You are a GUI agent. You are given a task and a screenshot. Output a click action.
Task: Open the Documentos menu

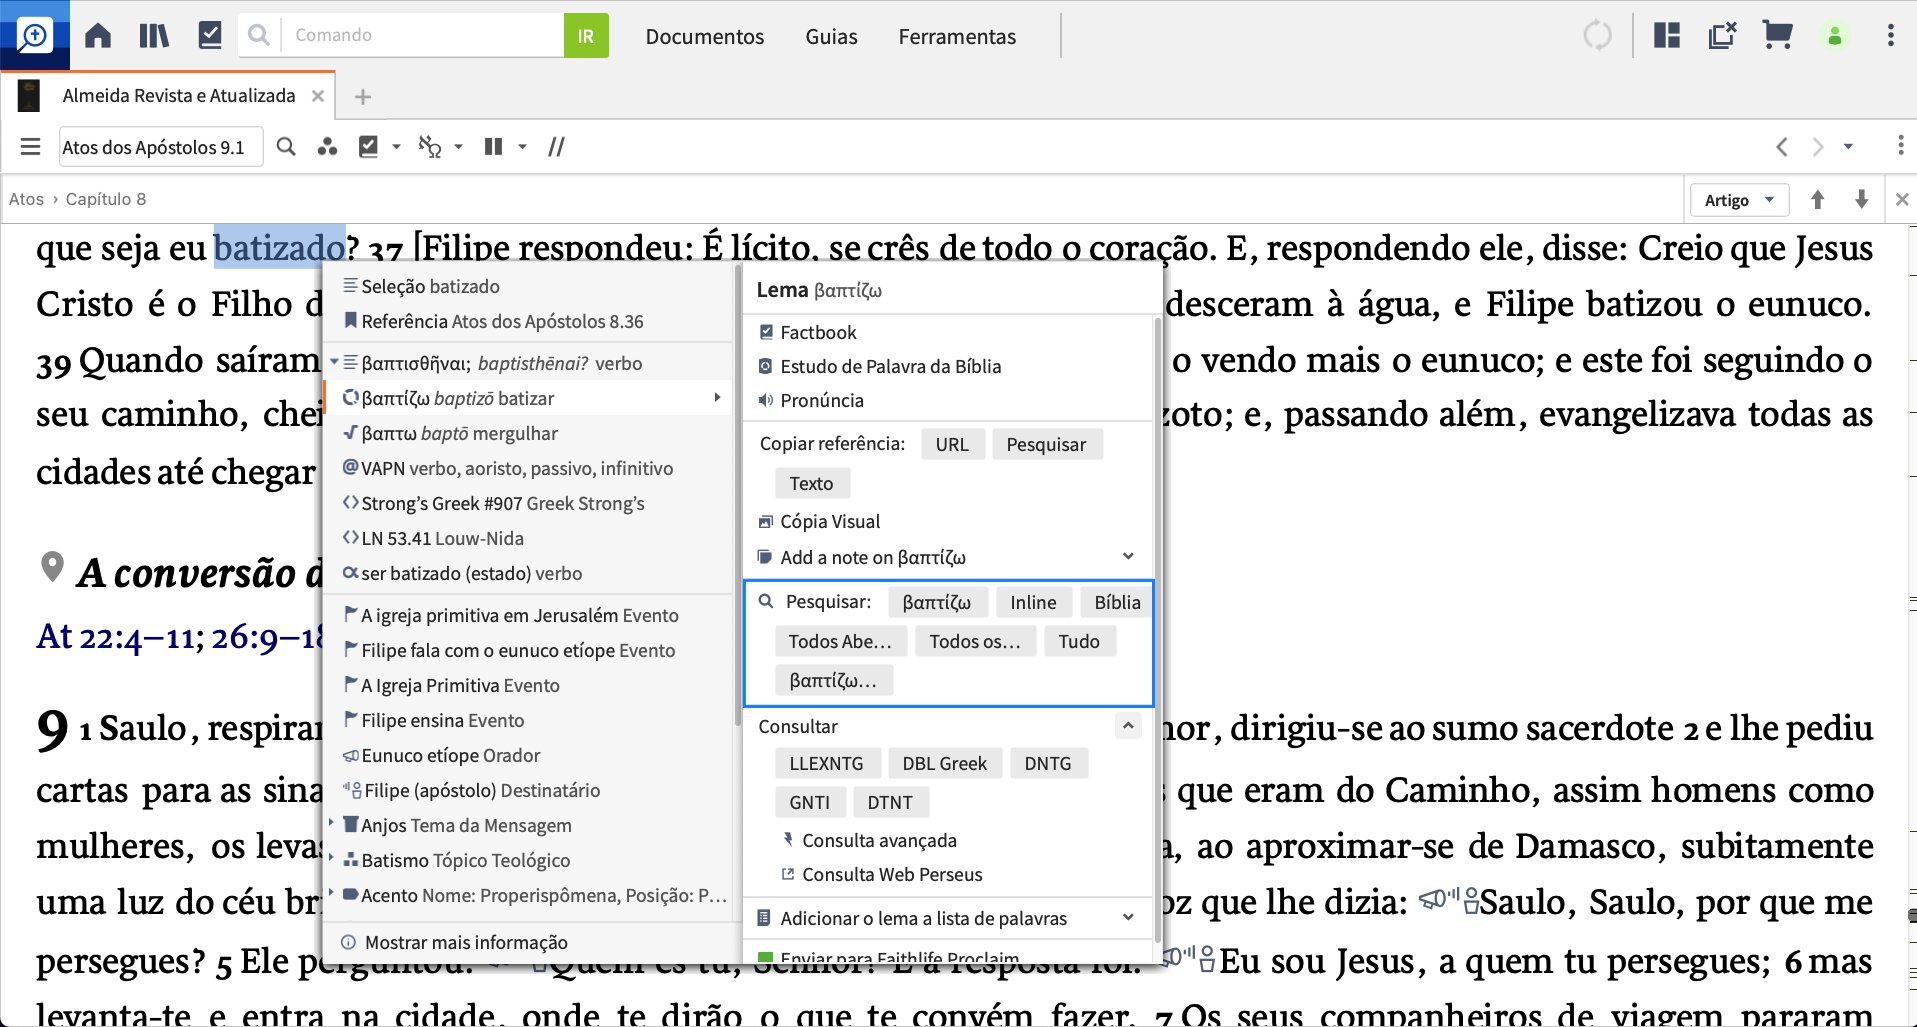point(705,37)
